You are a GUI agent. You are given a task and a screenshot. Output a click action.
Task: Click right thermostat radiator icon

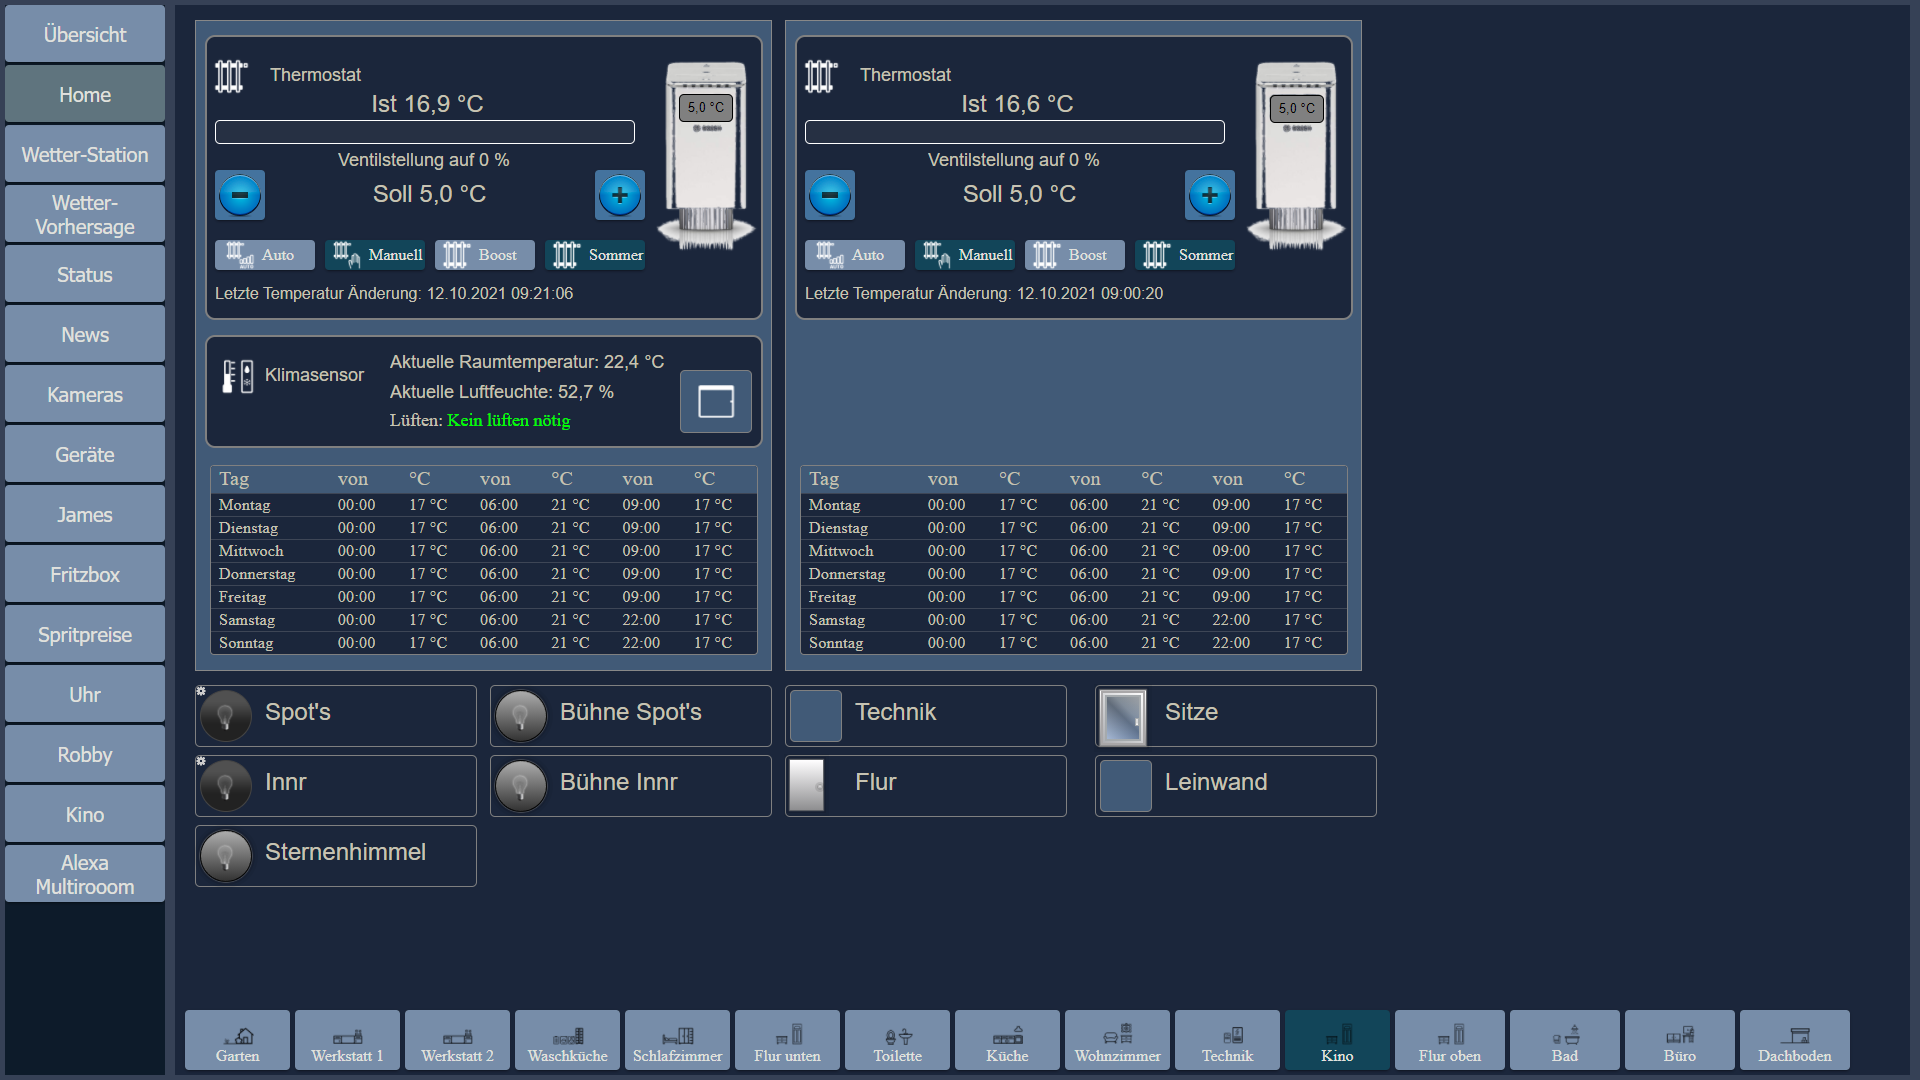[821, 76]
